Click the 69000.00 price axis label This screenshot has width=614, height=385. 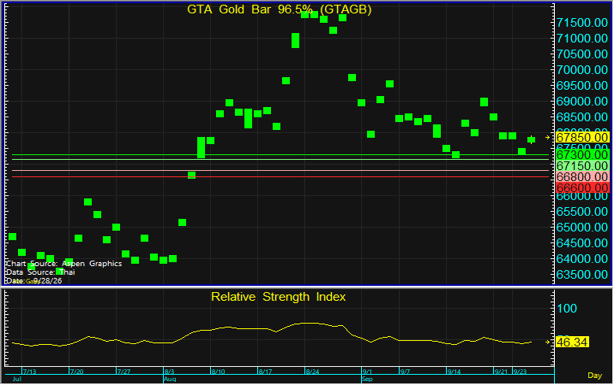[x=582, y=101]
